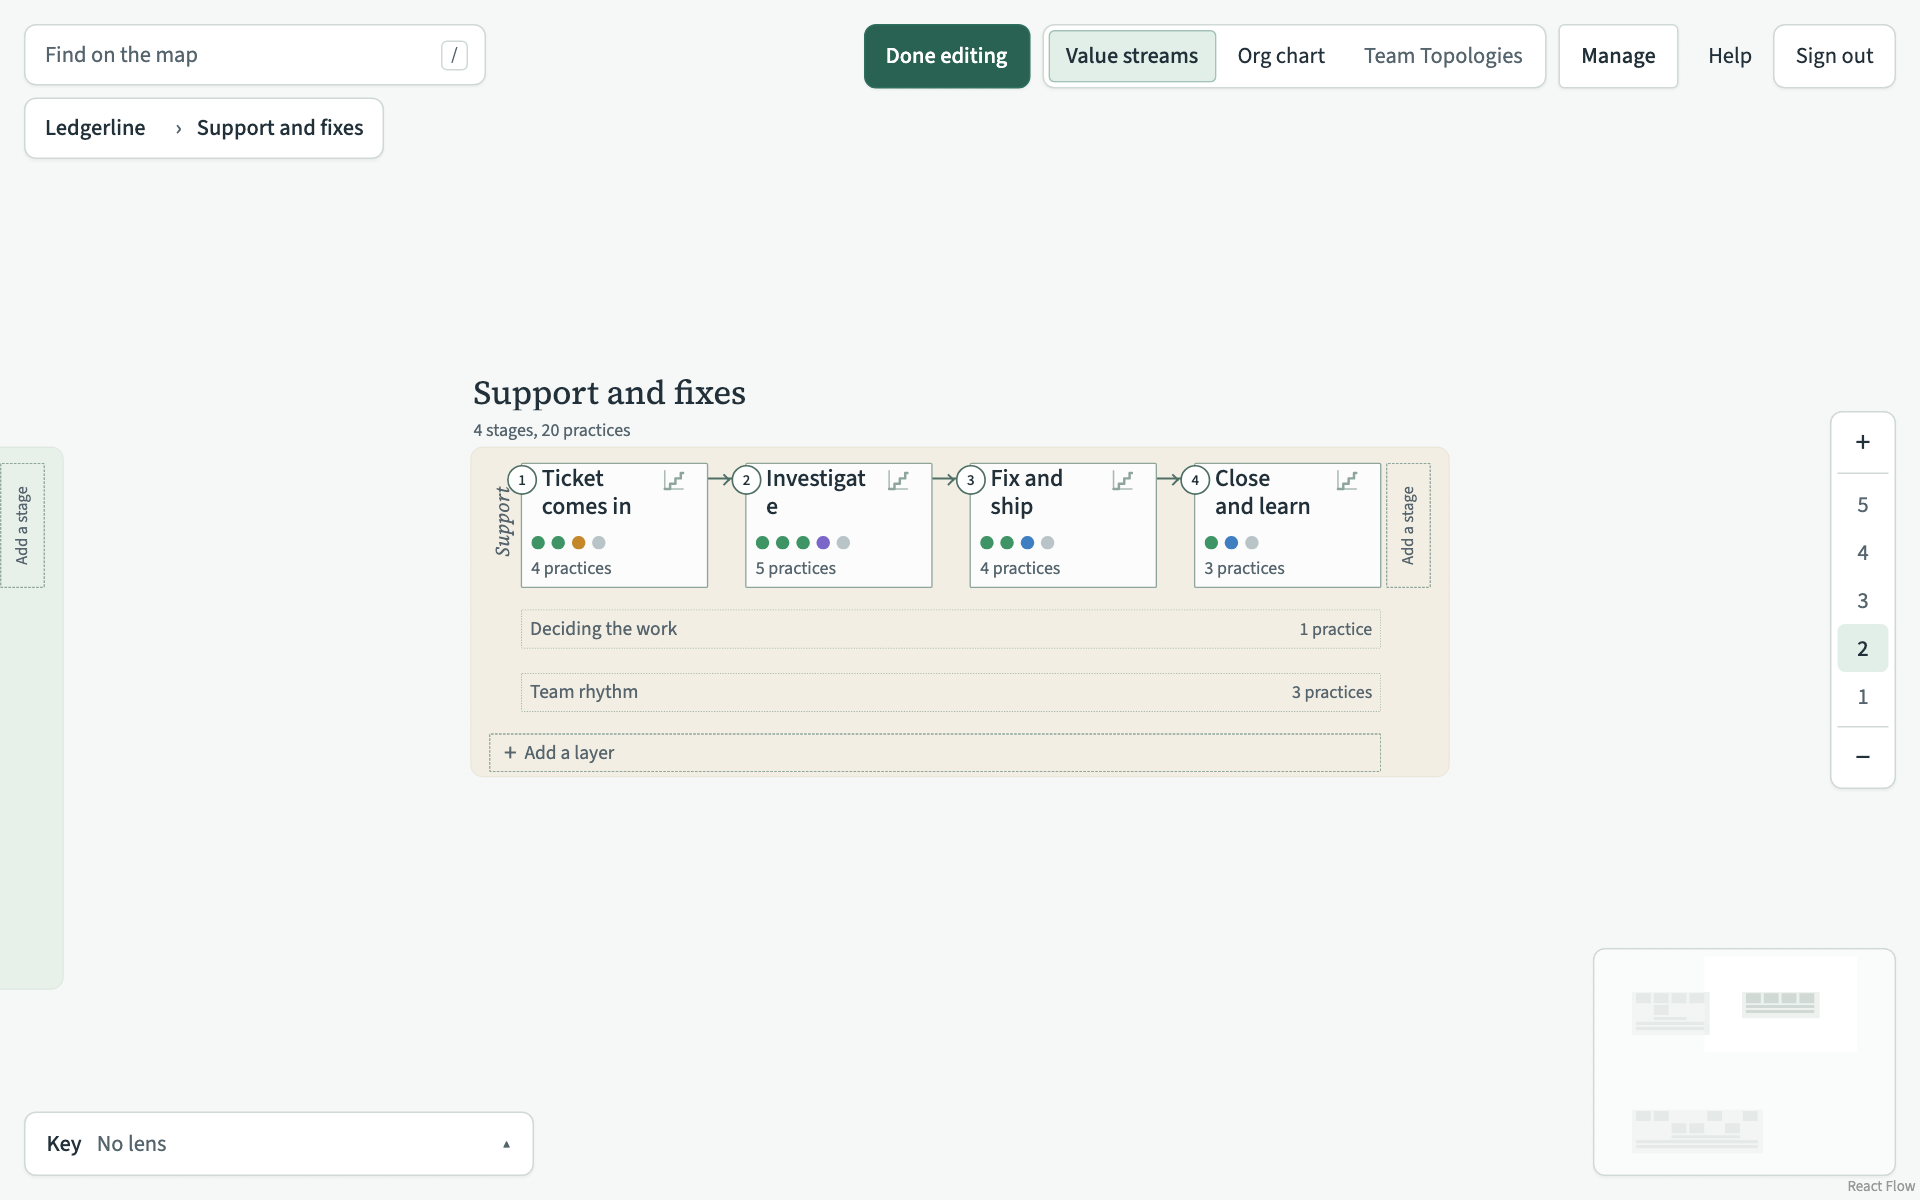Viewport: 1920px width, 1200px height.
Task: Click the React Flow attribution link
Action: coord(1880,1186)
